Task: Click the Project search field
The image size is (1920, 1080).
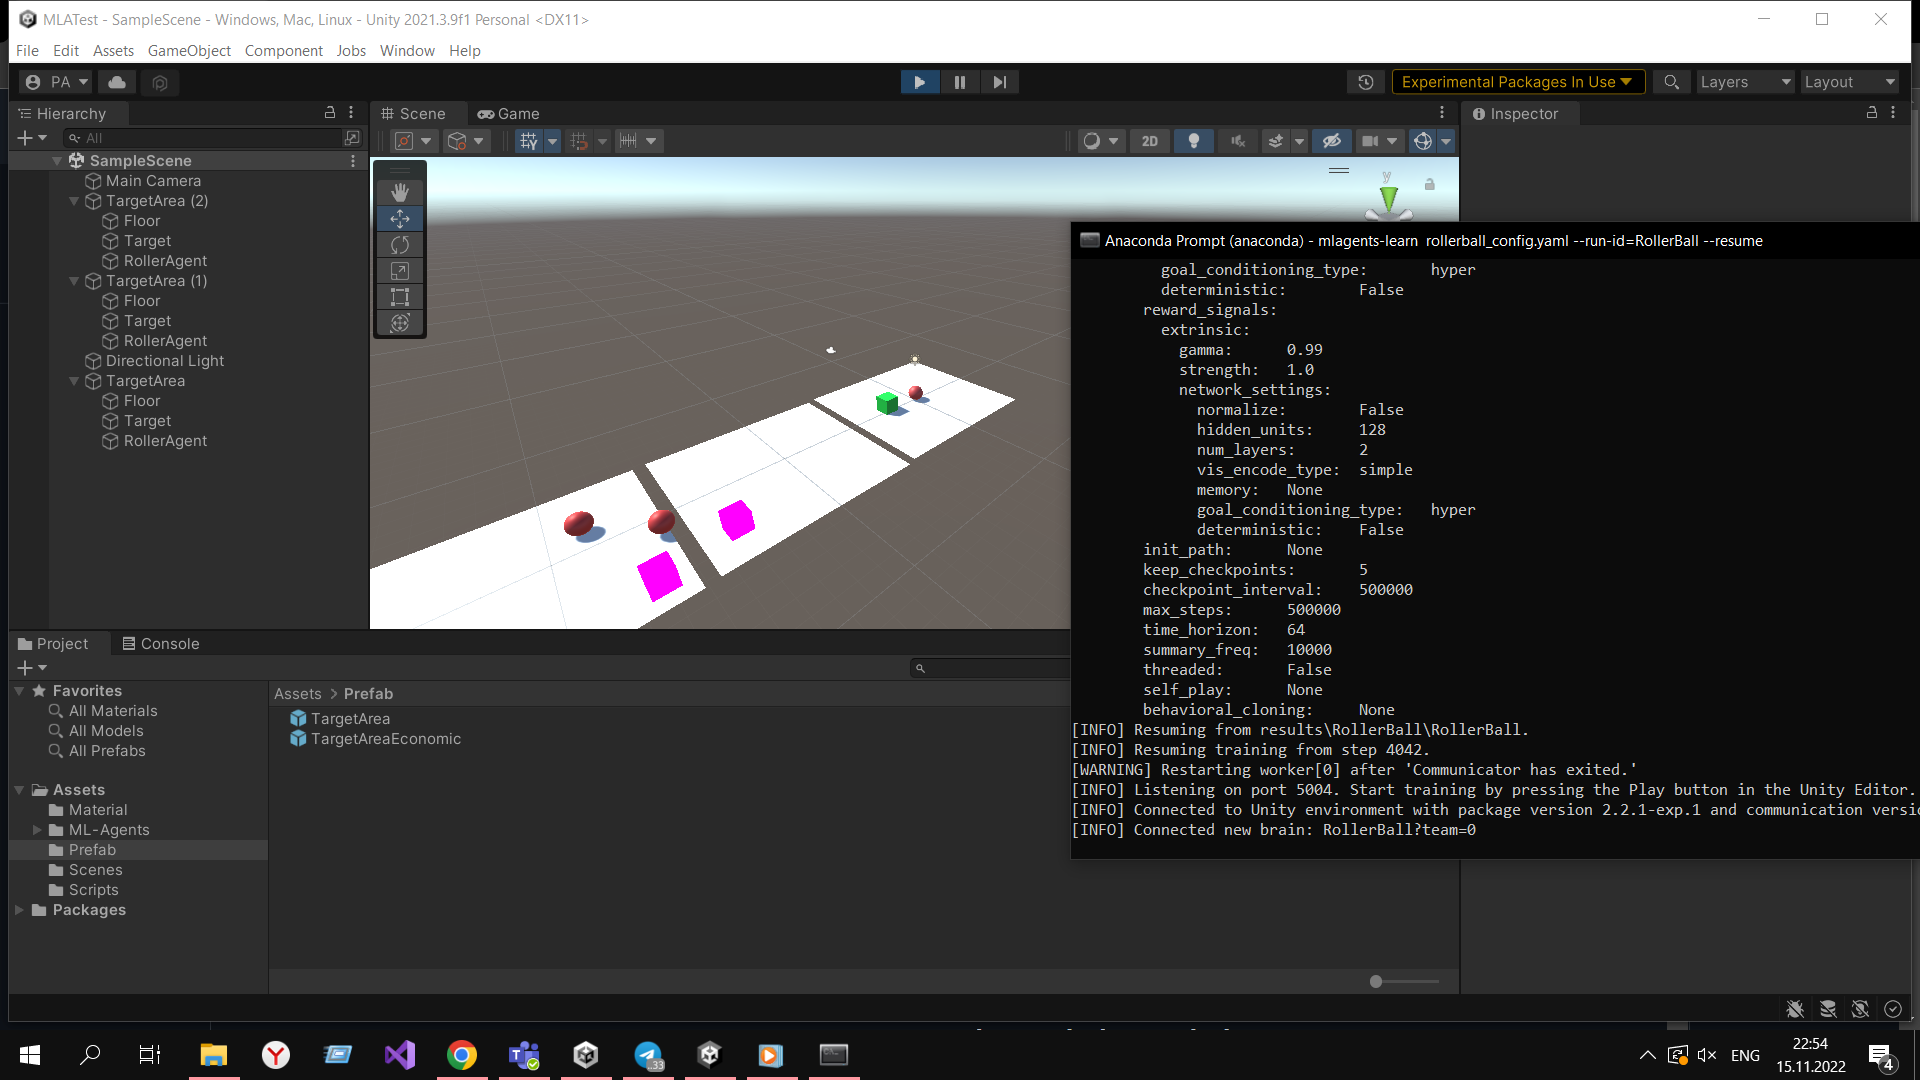Action: coord(990,668)
